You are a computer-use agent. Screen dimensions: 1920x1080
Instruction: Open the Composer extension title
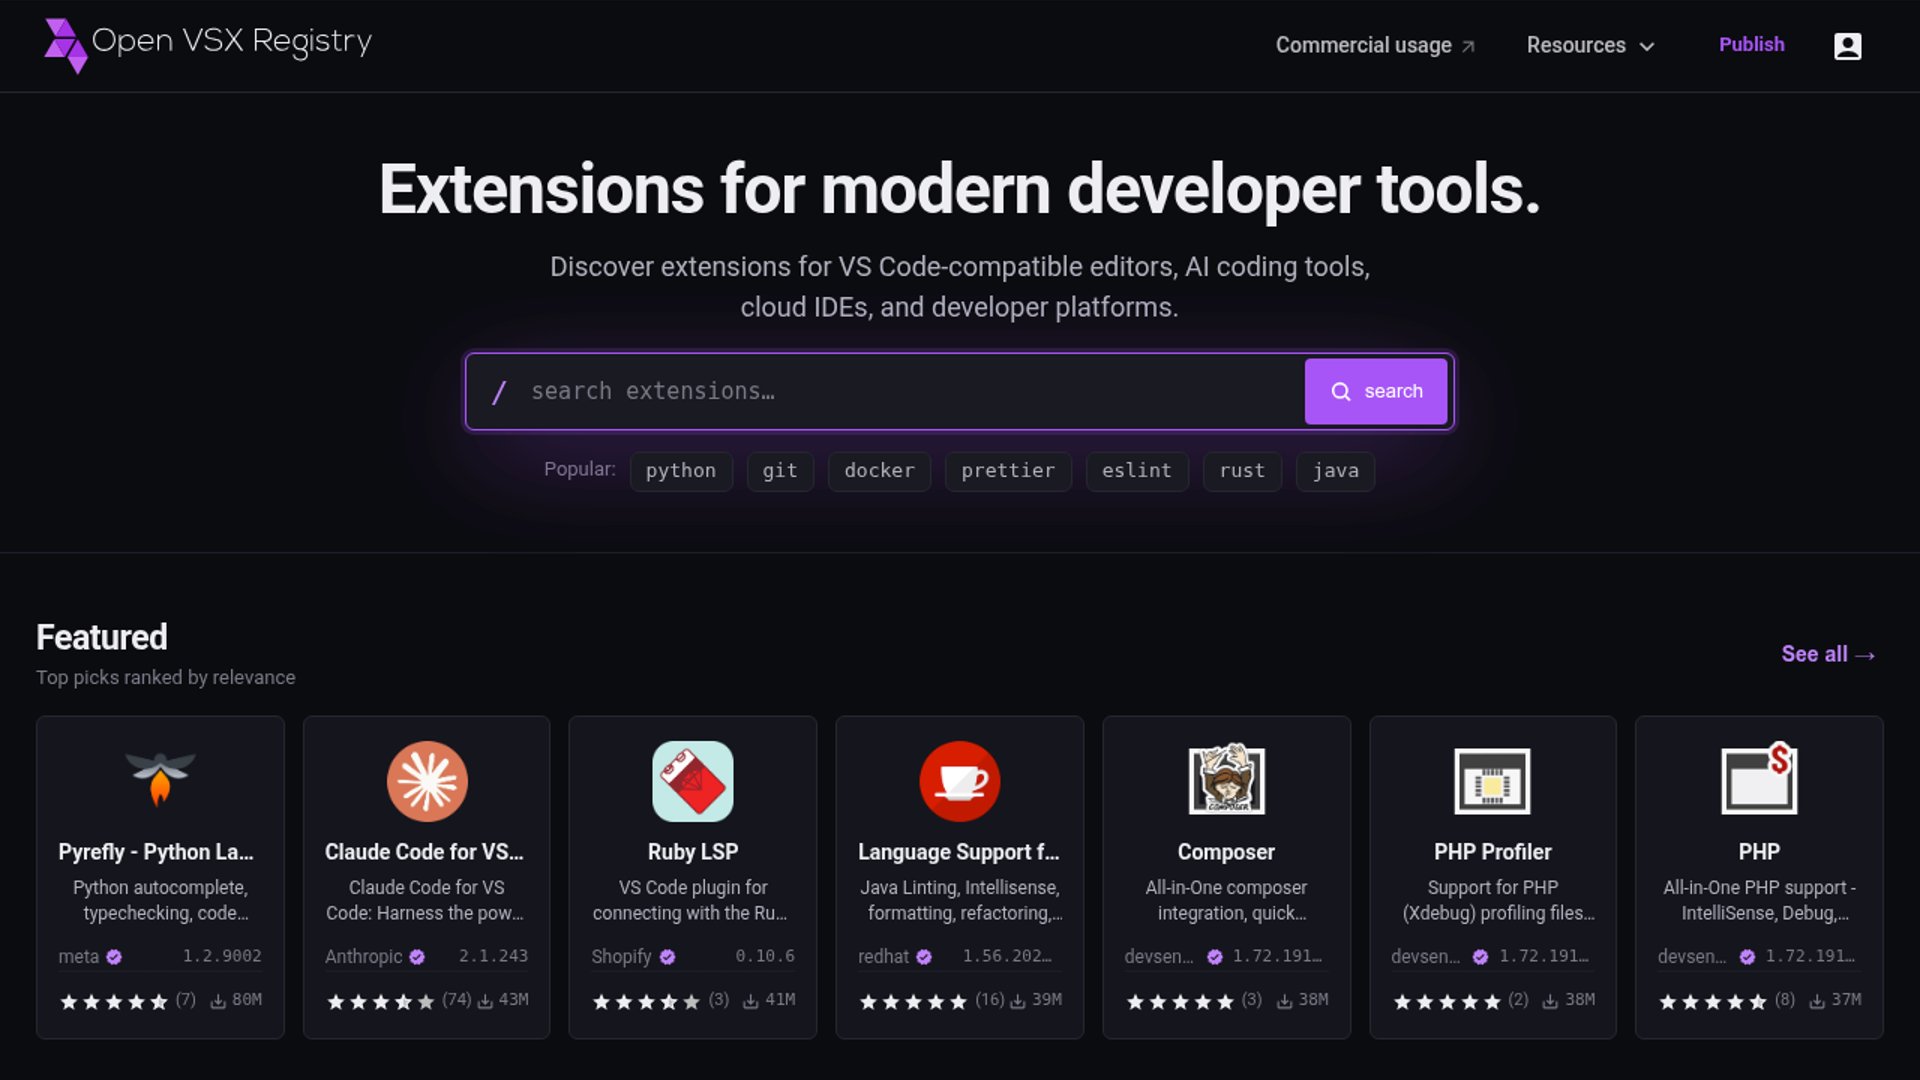[x=1226, y=852]
